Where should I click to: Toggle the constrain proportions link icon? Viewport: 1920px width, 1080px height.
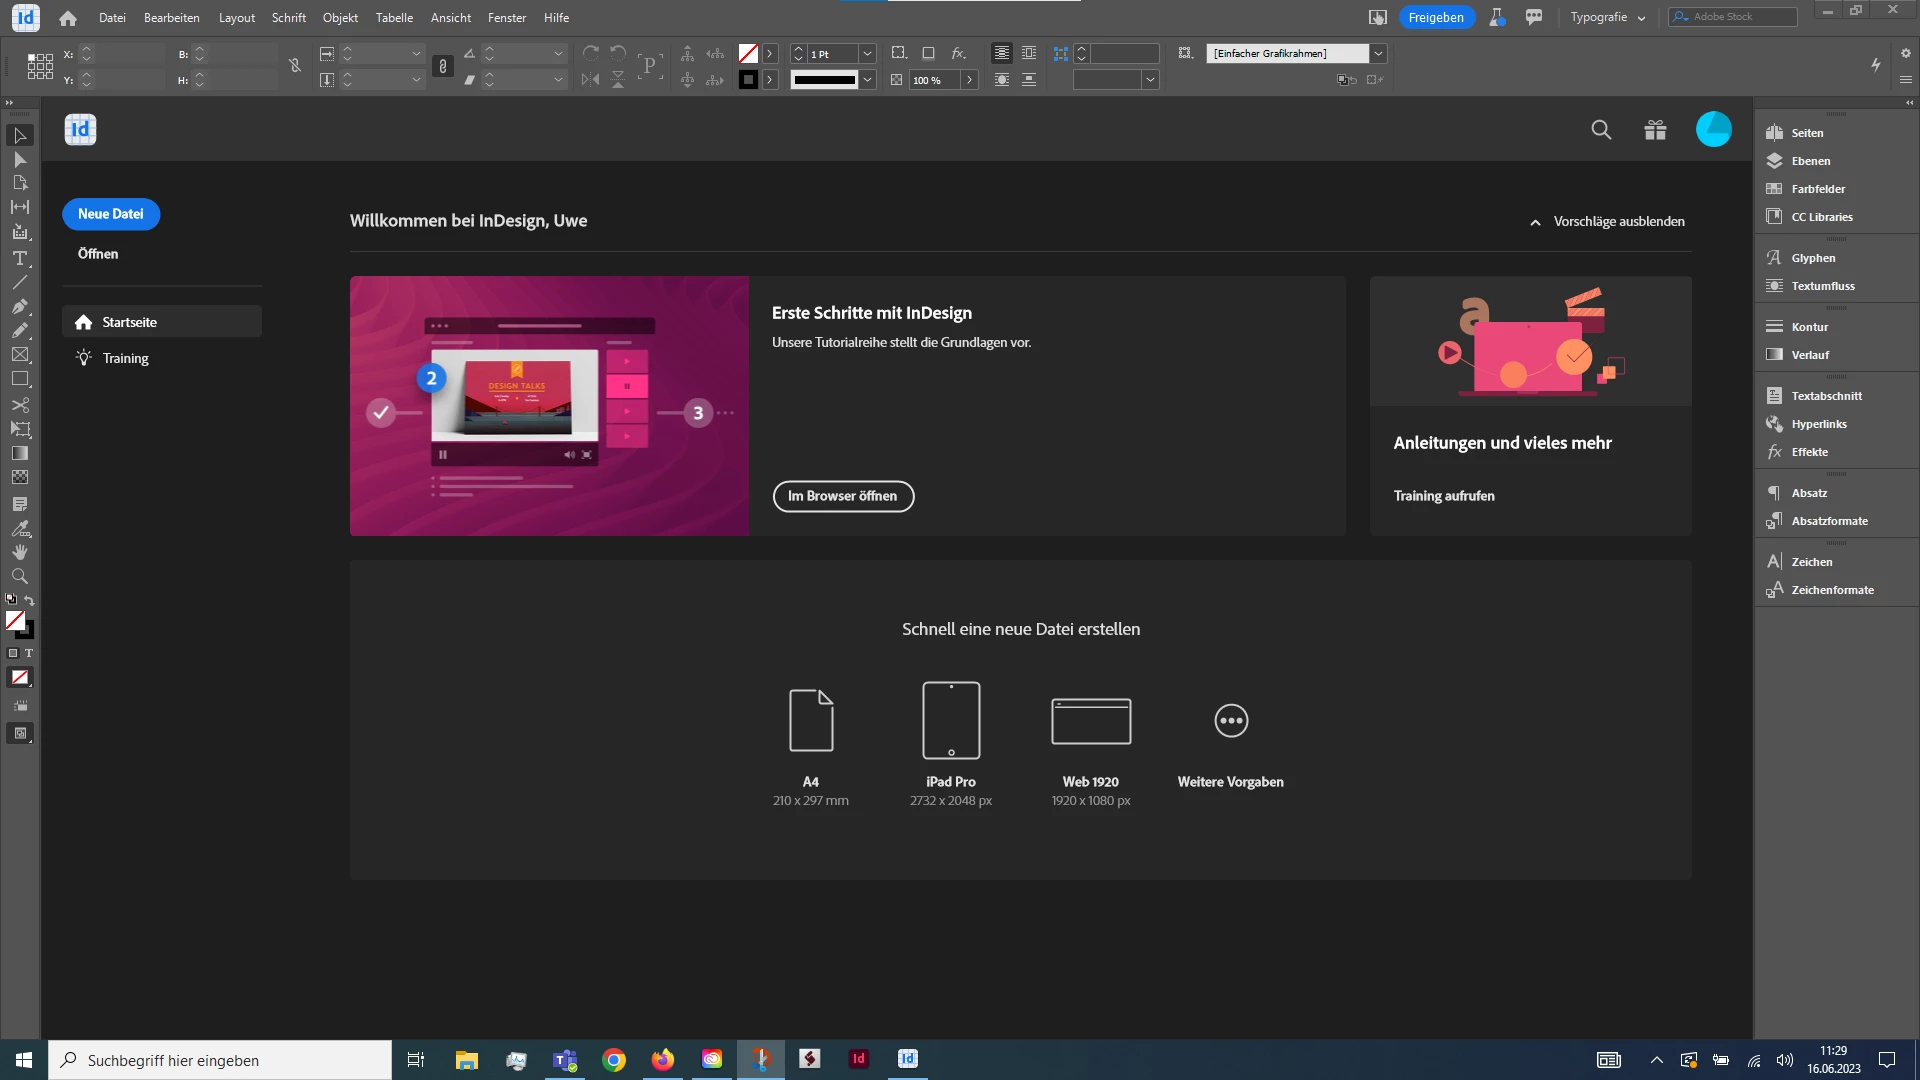point(295,66)
